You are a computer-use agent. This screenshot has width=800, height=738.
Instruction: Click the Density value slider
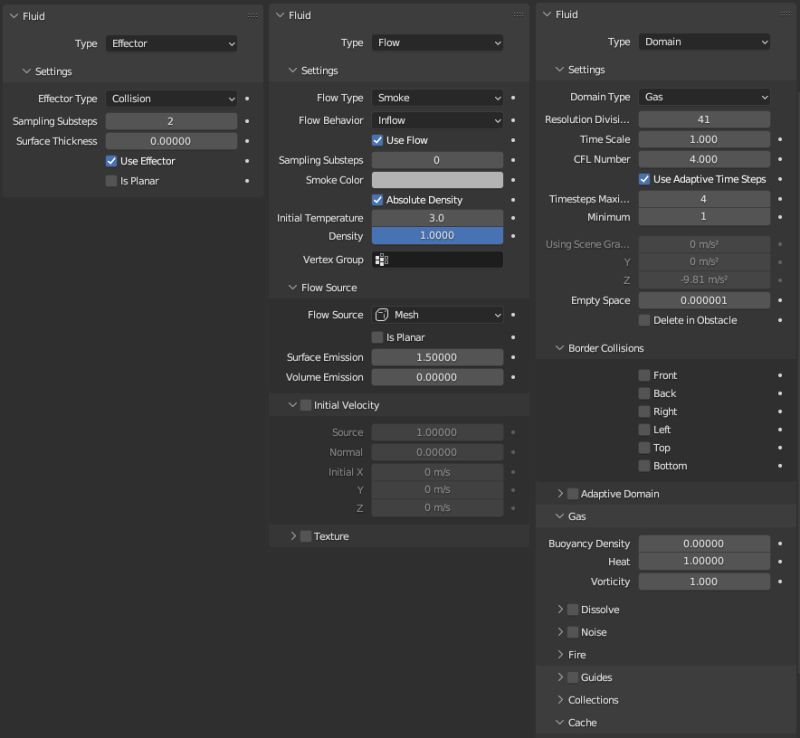437,236
